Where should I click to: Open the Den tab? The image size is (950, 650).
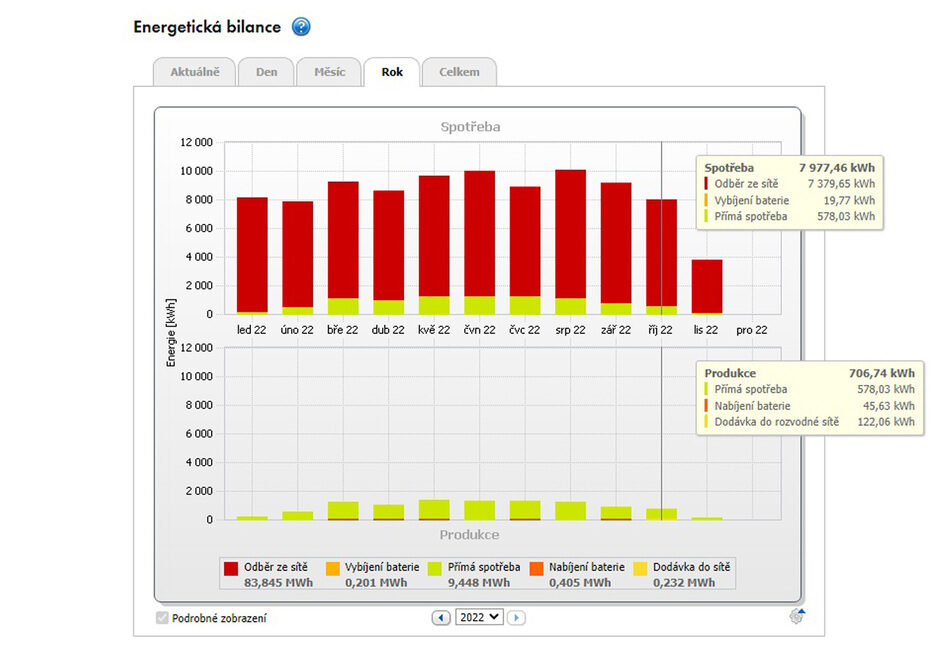tap(266, 72)
